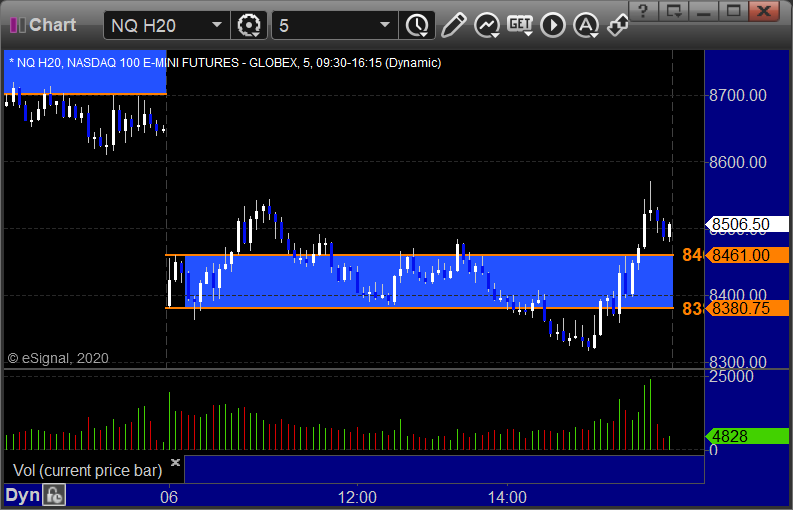Toggle the scale lock icon
The height and width of the screenshot is (510, 793).
coord(54,495)
